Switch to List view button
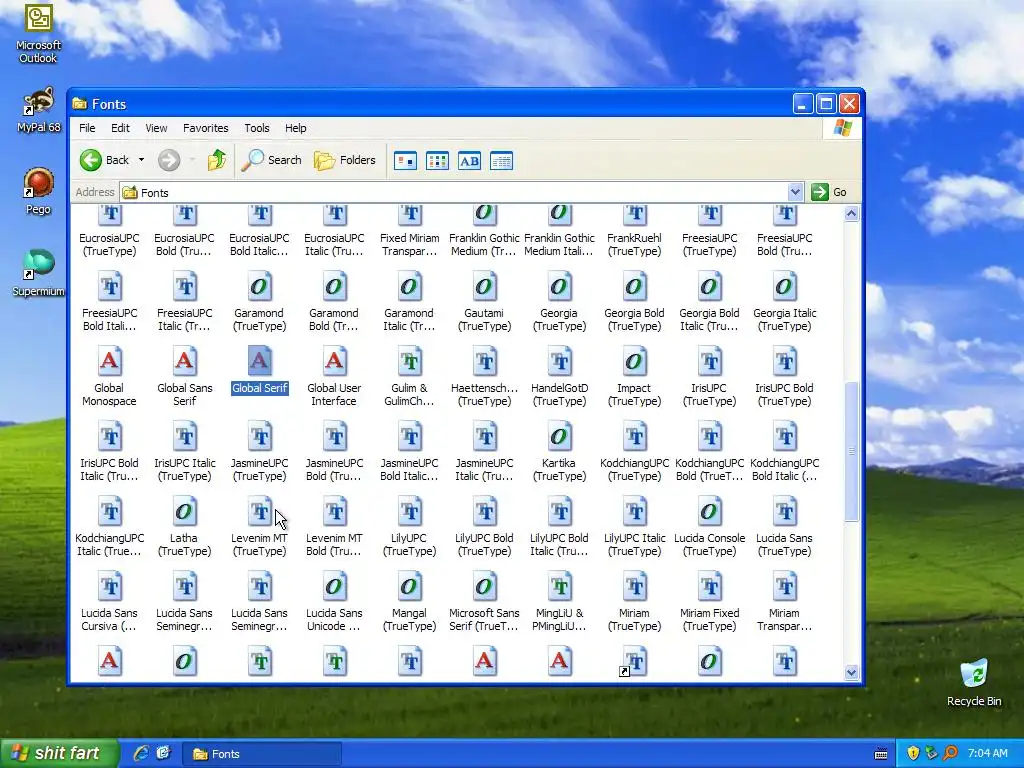Viewport: 1024px width, 768px height. (438, 161)
